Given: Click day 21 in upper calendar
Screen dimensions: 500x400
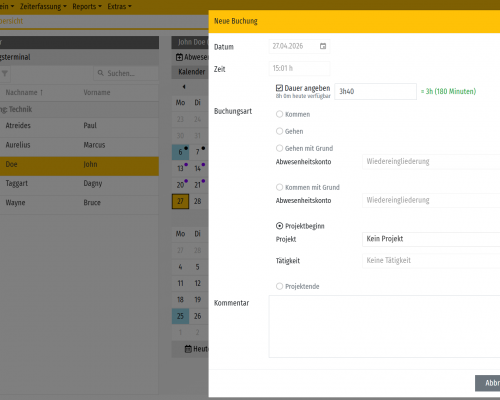Looking at the screenshot, I should tap(198, 185).
